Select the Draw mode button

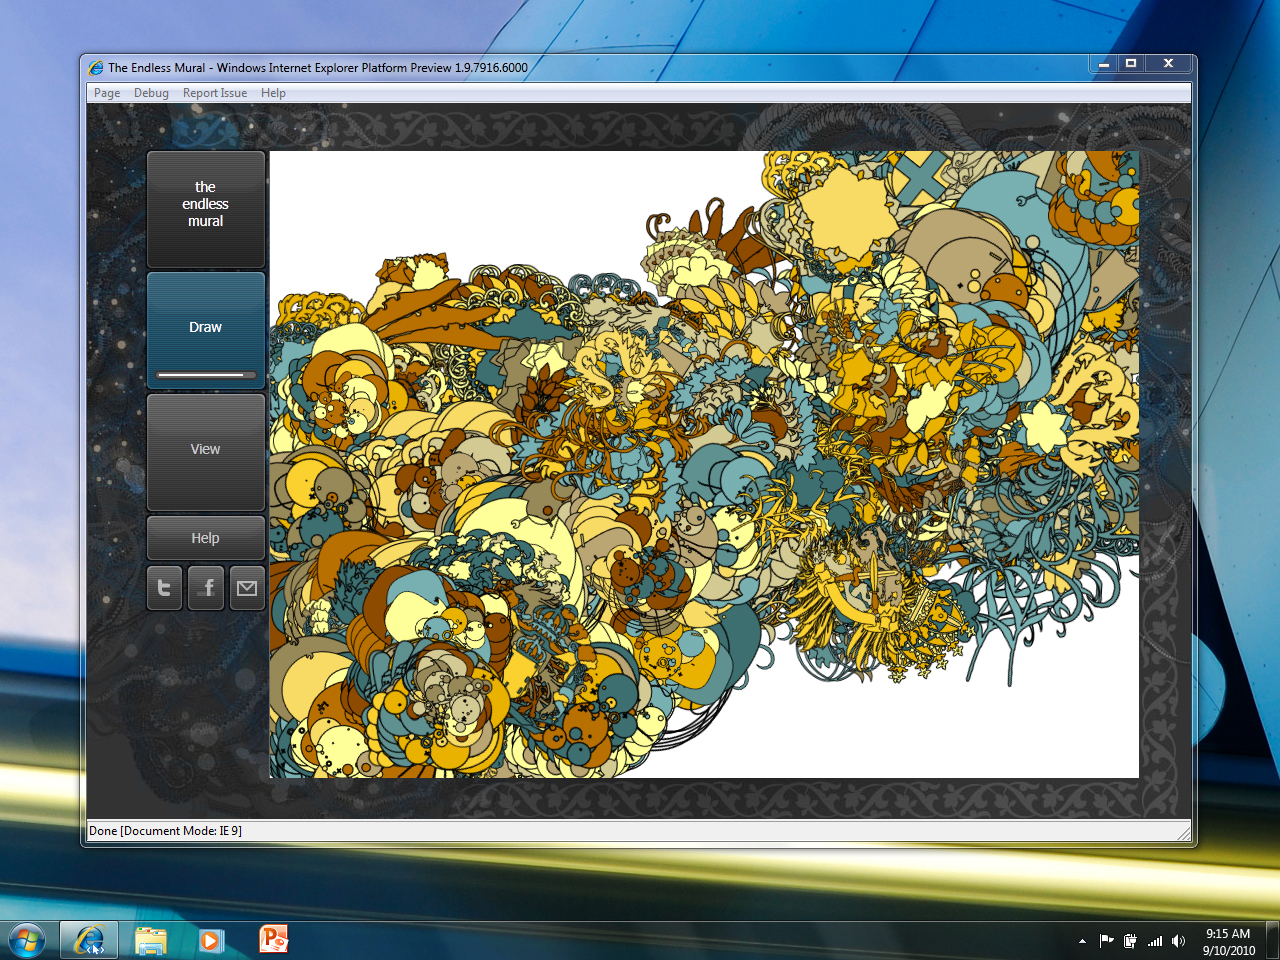[206, 327]
